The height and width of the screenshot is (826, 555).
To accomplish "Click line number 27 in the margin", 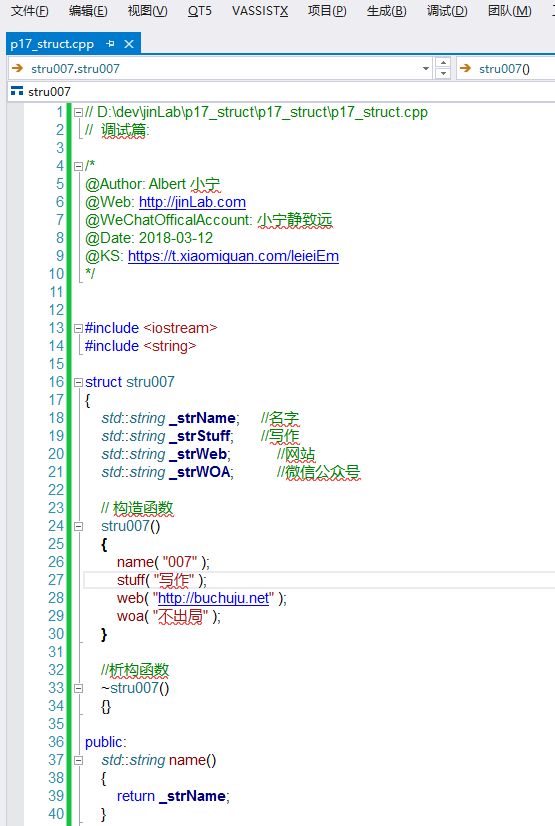I will 56,580.
